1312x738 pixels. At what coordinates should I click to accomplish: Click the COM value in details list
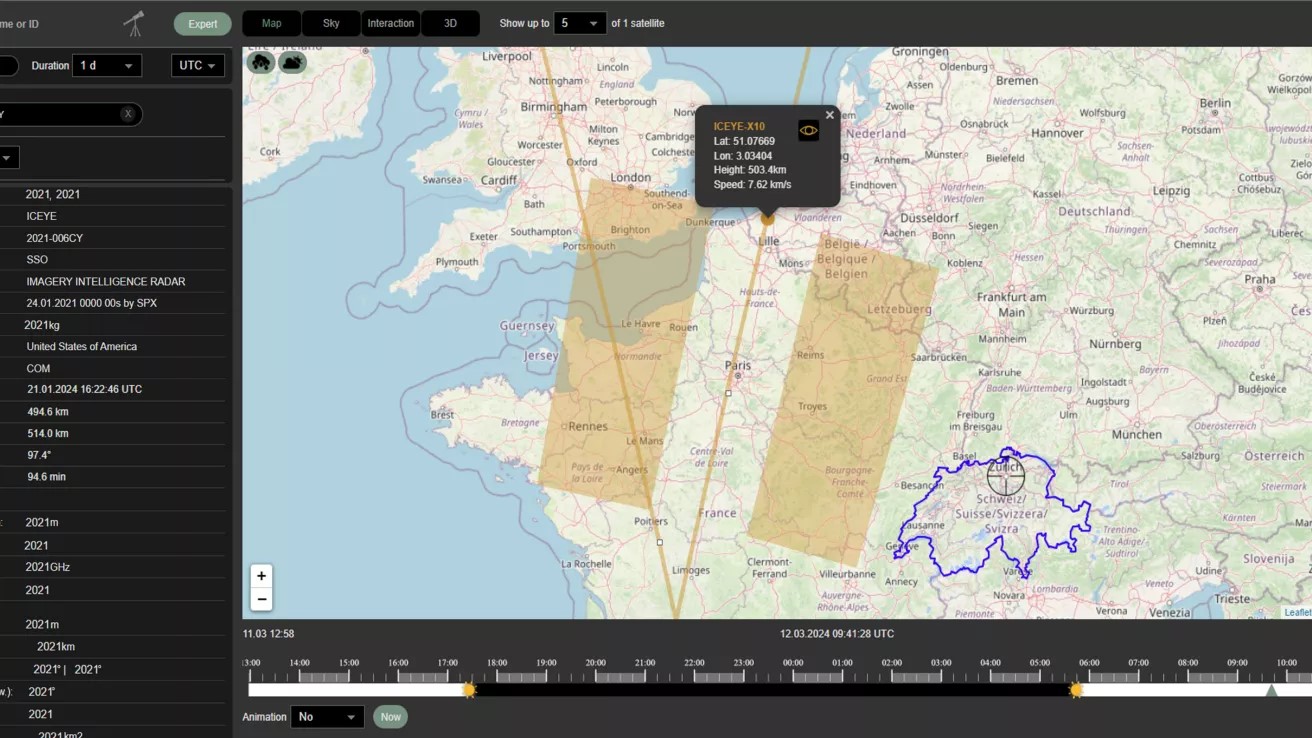coord(38,368)
